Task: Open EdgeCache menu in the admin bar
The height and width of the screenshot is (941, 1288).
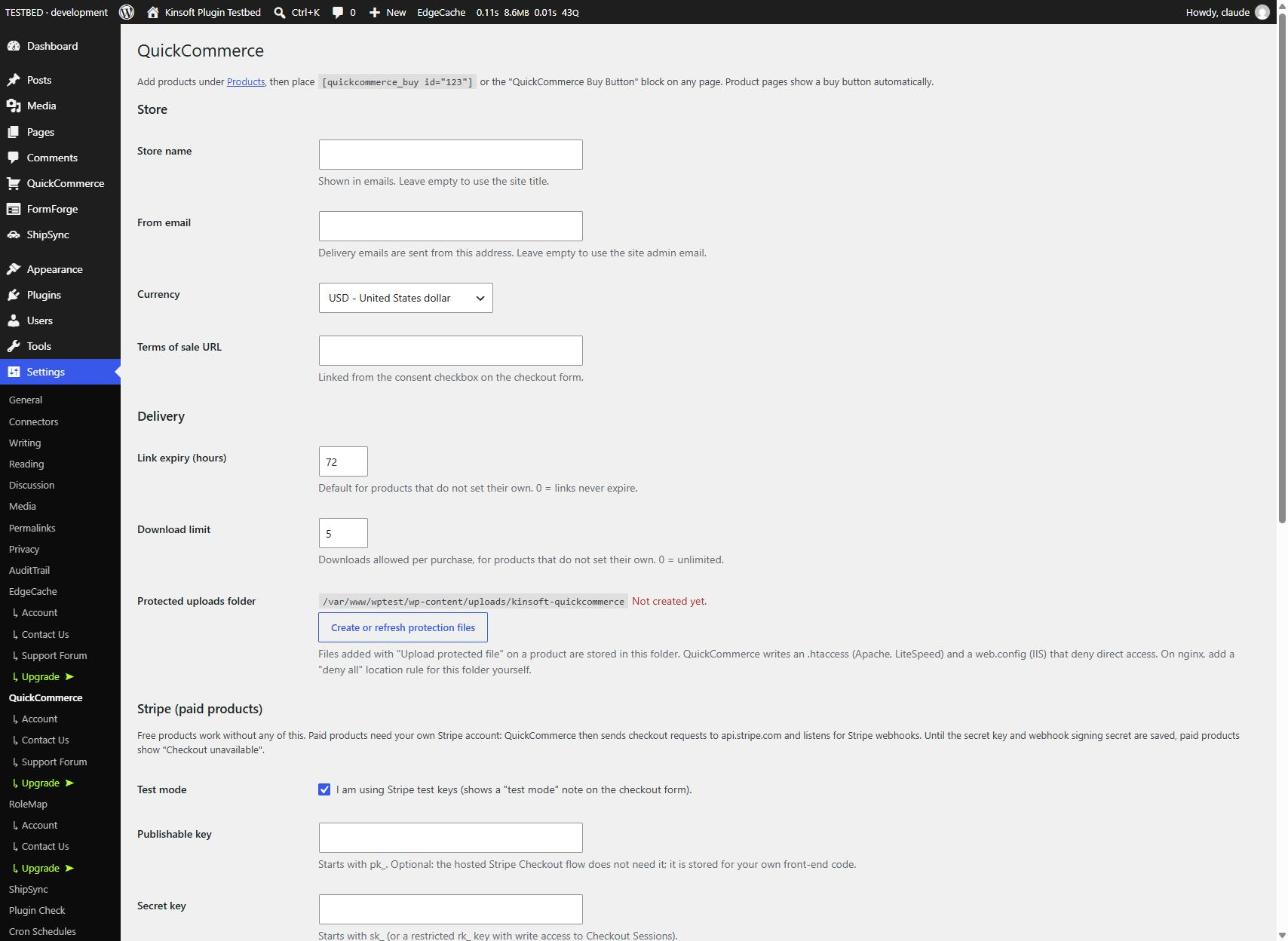Action: tap(441, 12)
